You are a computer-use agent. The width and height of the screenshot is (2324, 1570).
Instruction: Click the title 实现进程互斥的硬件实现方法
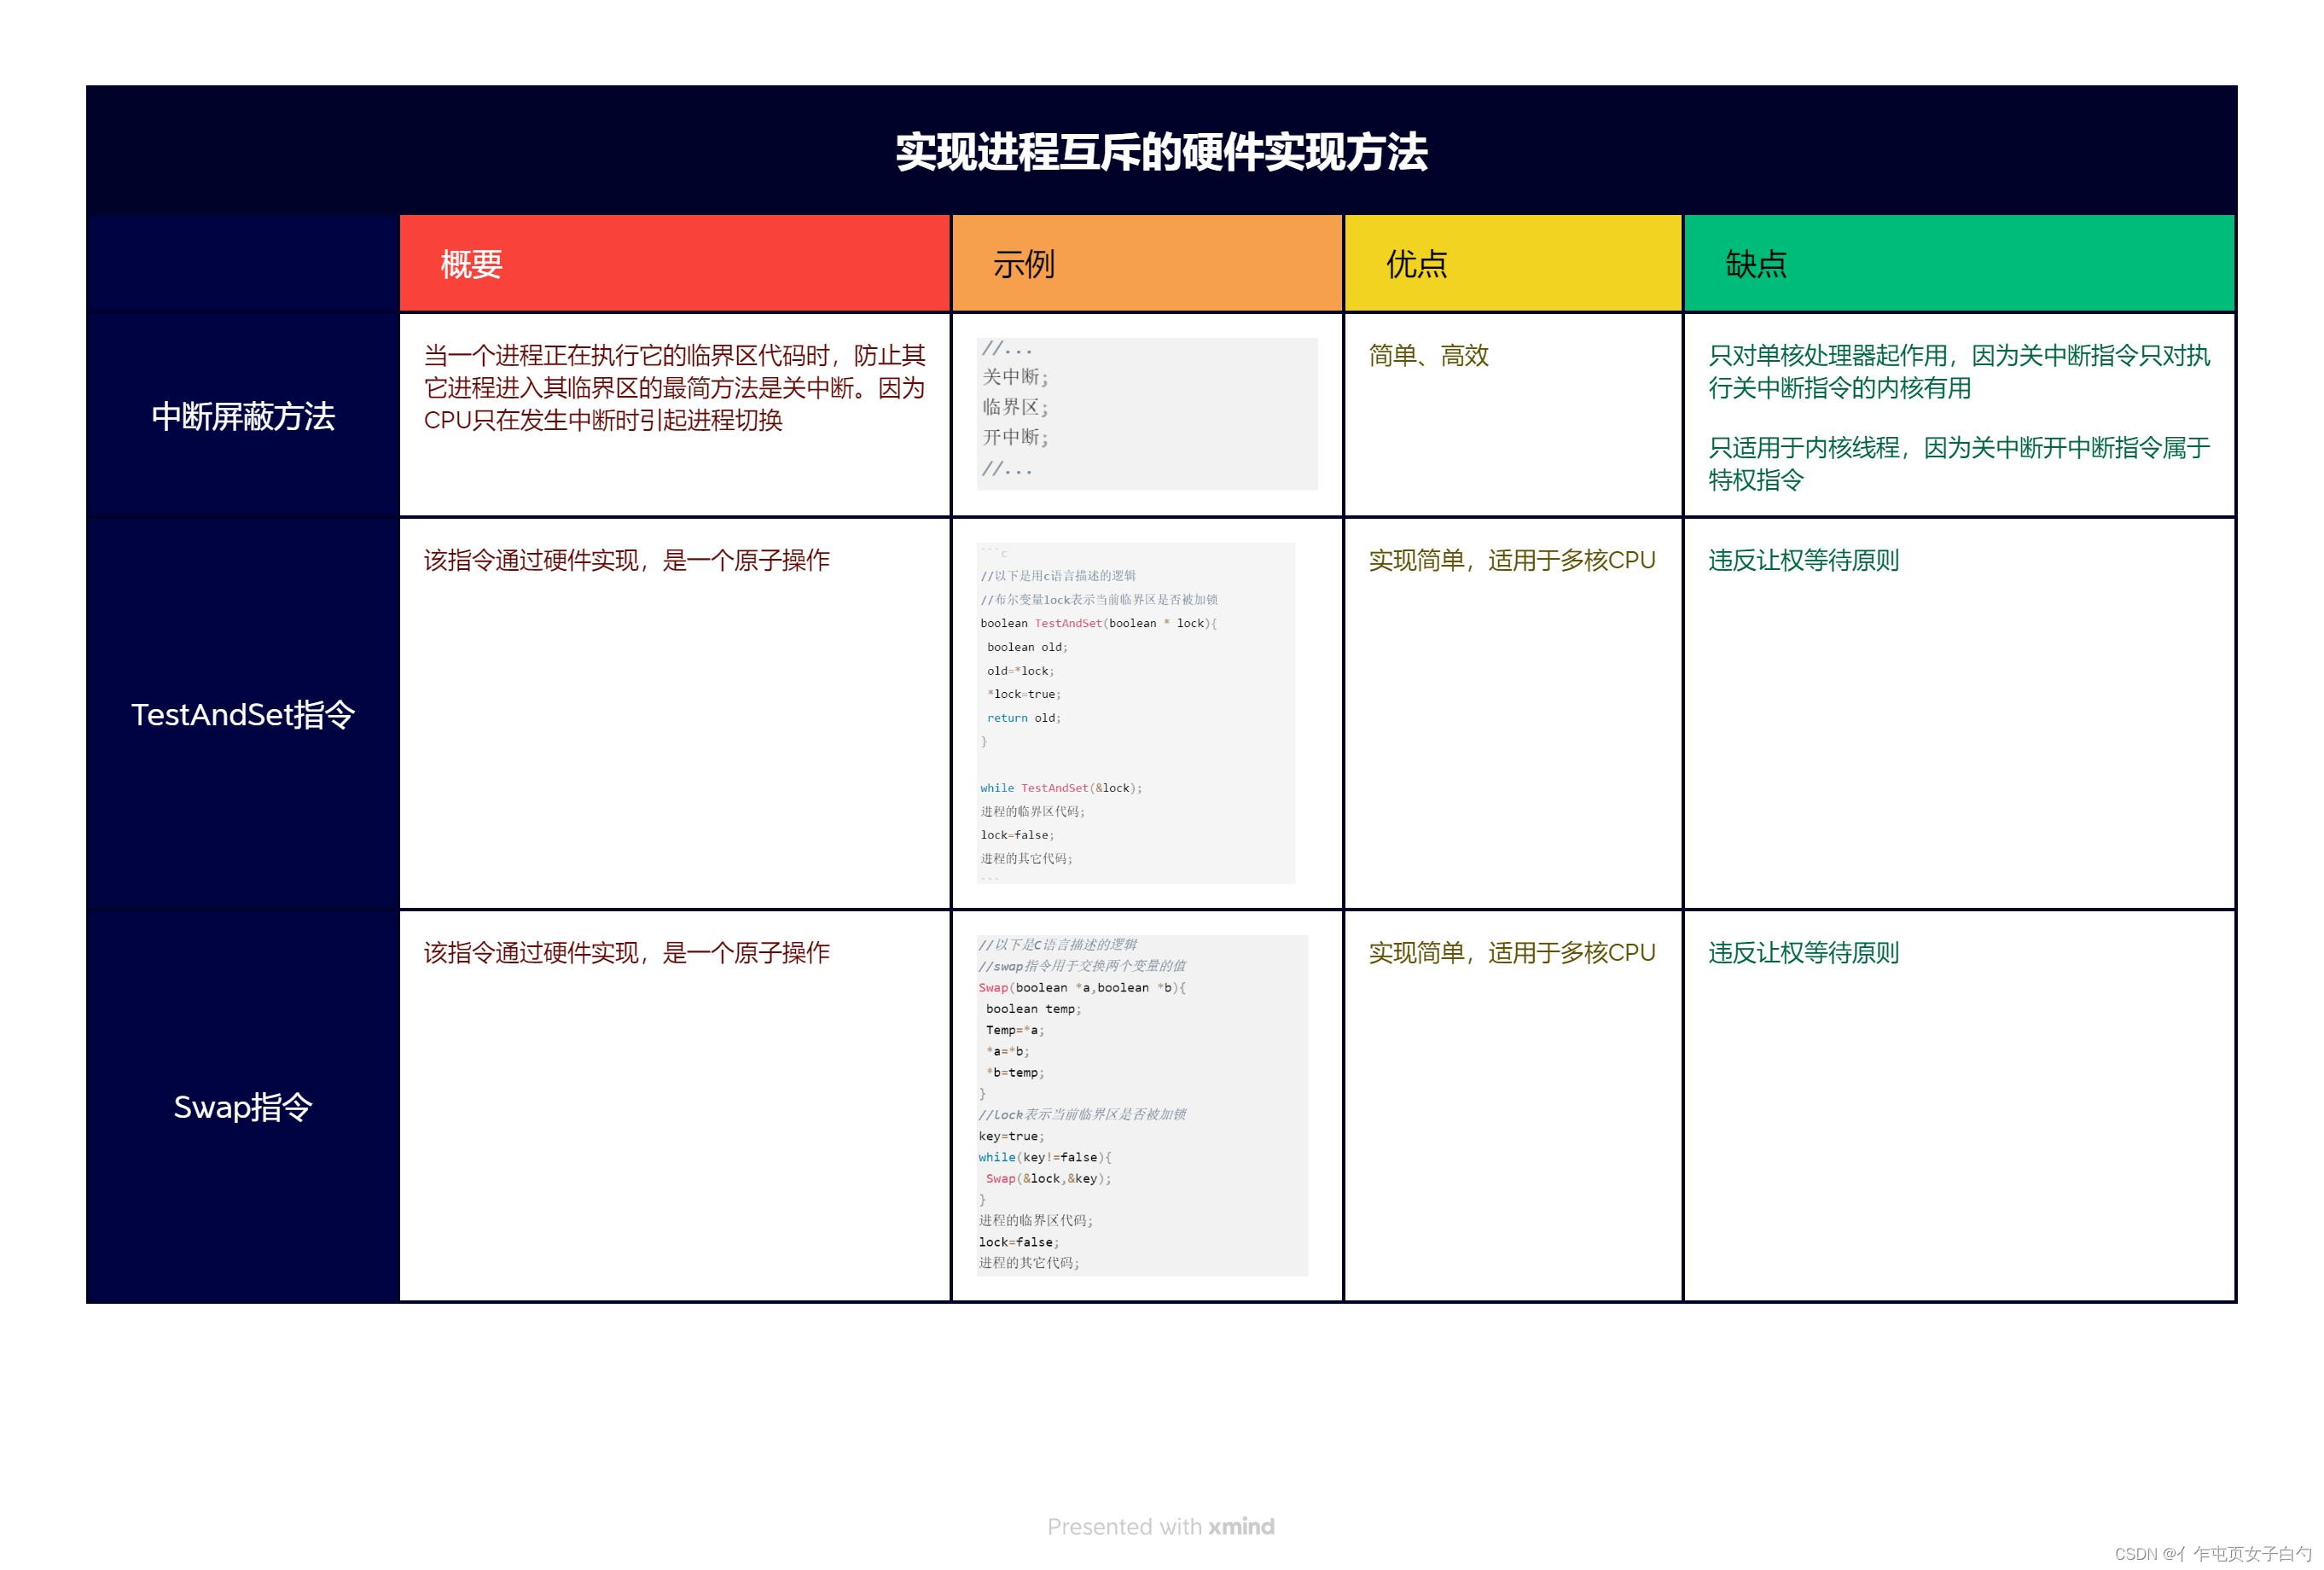[1161, 152]
